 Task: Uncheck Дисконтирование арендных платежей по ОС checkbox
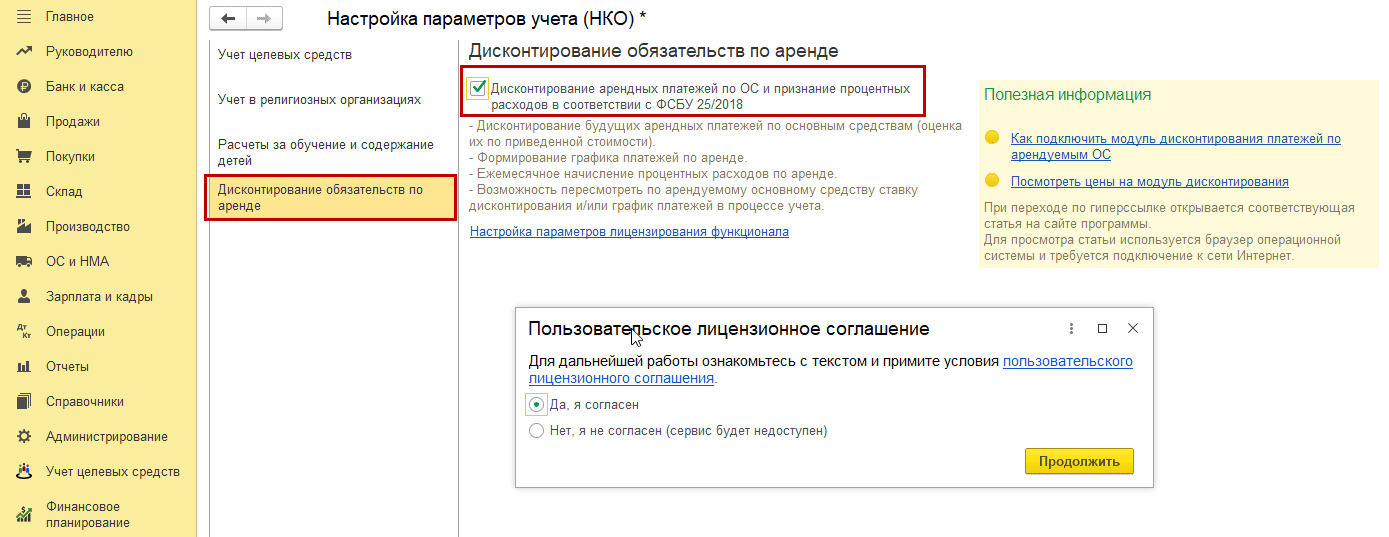478,88
